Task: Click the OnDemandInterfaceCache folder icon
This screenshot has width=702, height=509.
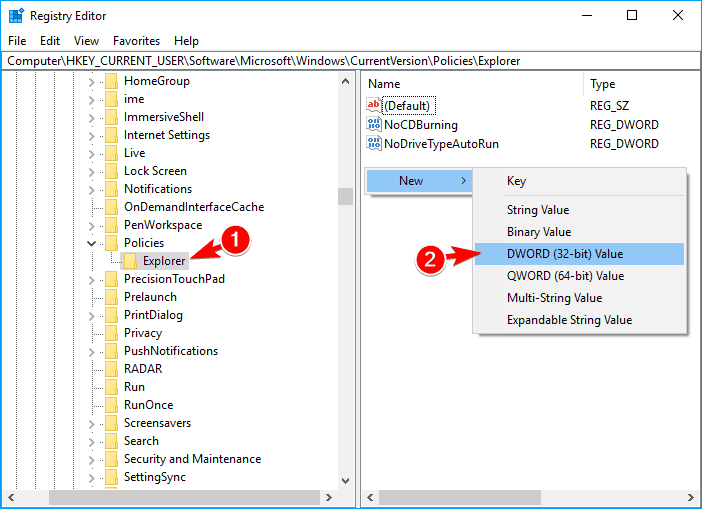Action: 111,207
